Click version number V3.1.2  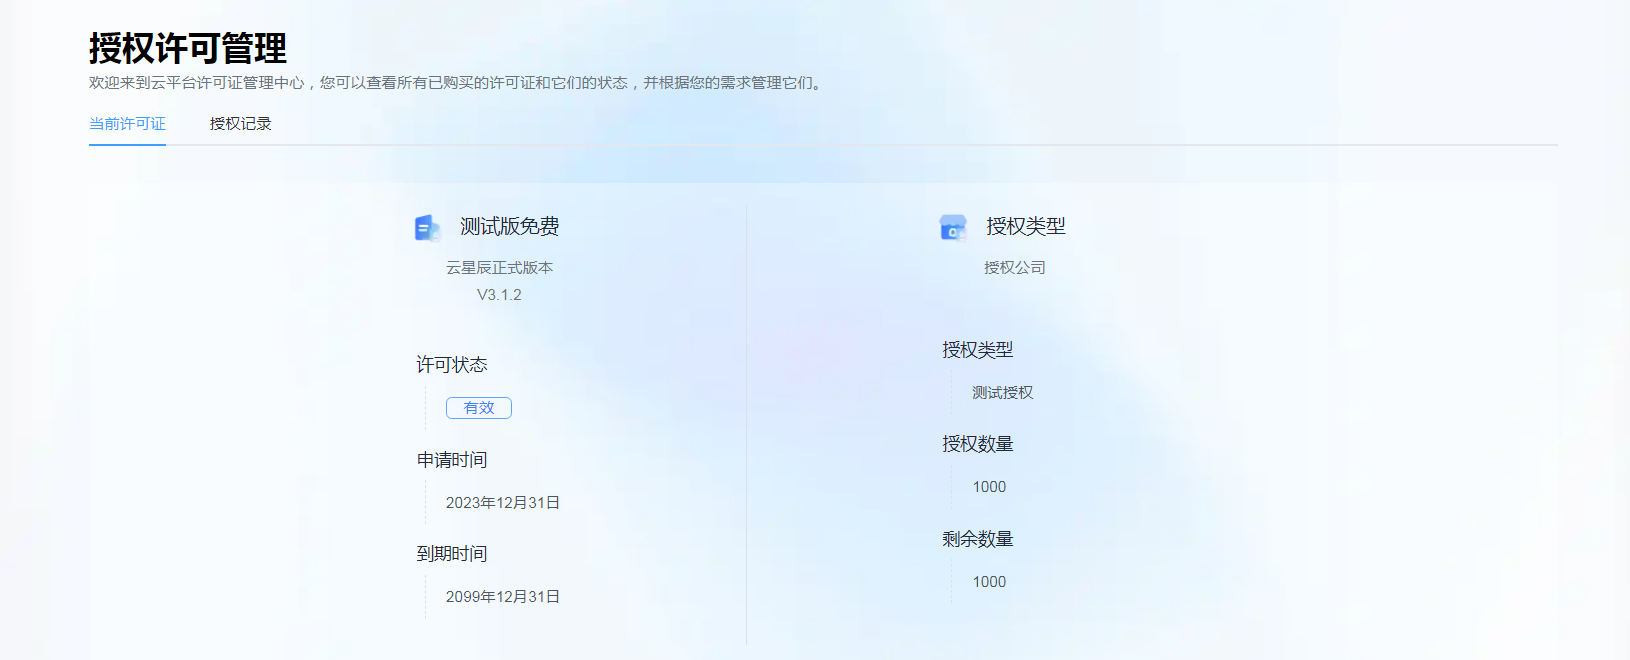499,295
